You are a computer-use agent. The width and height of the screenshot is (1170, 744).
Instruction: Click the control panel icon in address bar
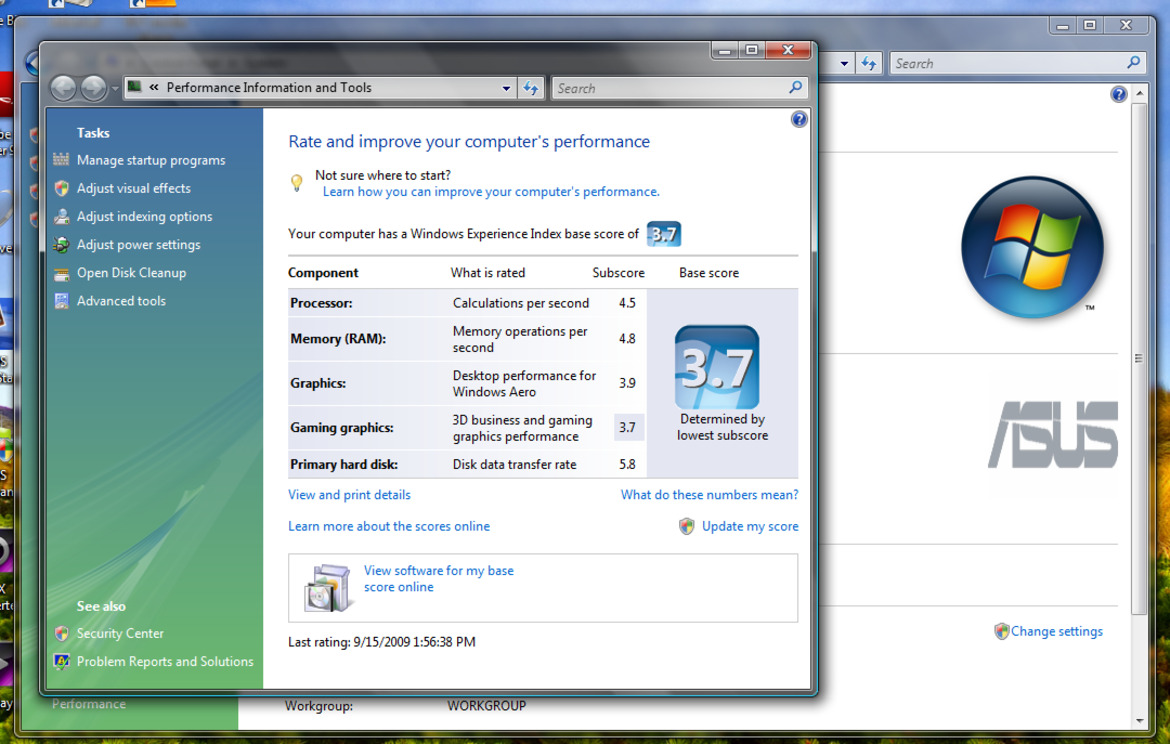(x=134, y=87)
